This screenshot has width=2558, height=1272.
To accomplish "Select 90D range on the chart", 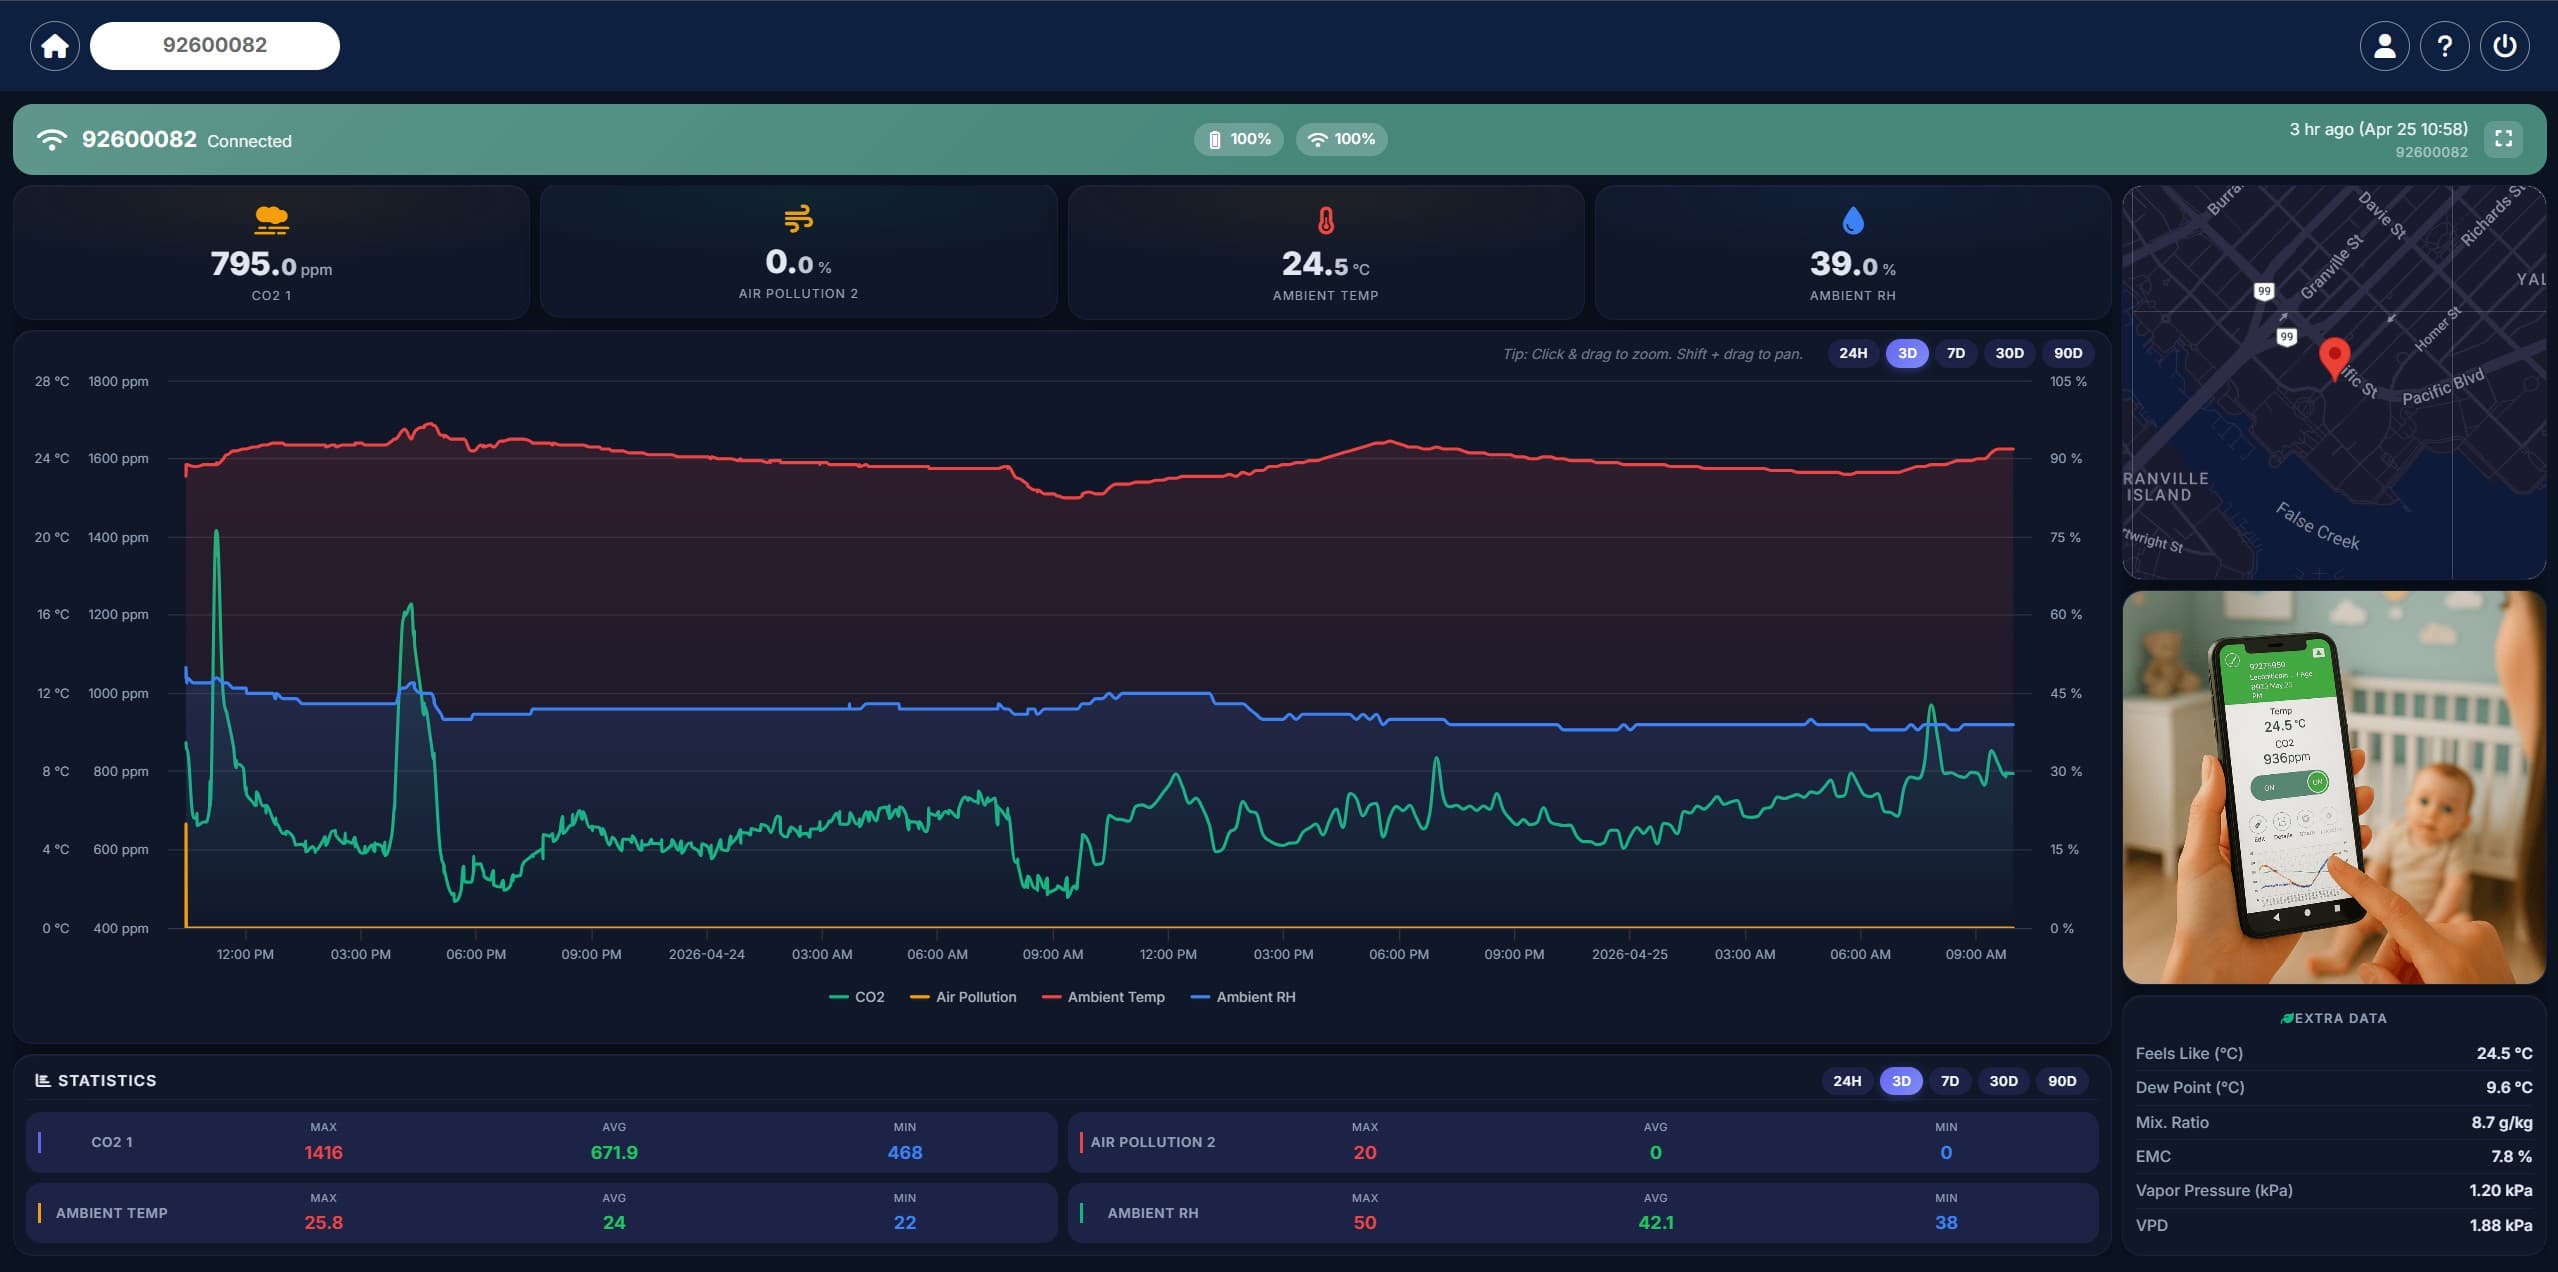I will (x=2067, y=353).
